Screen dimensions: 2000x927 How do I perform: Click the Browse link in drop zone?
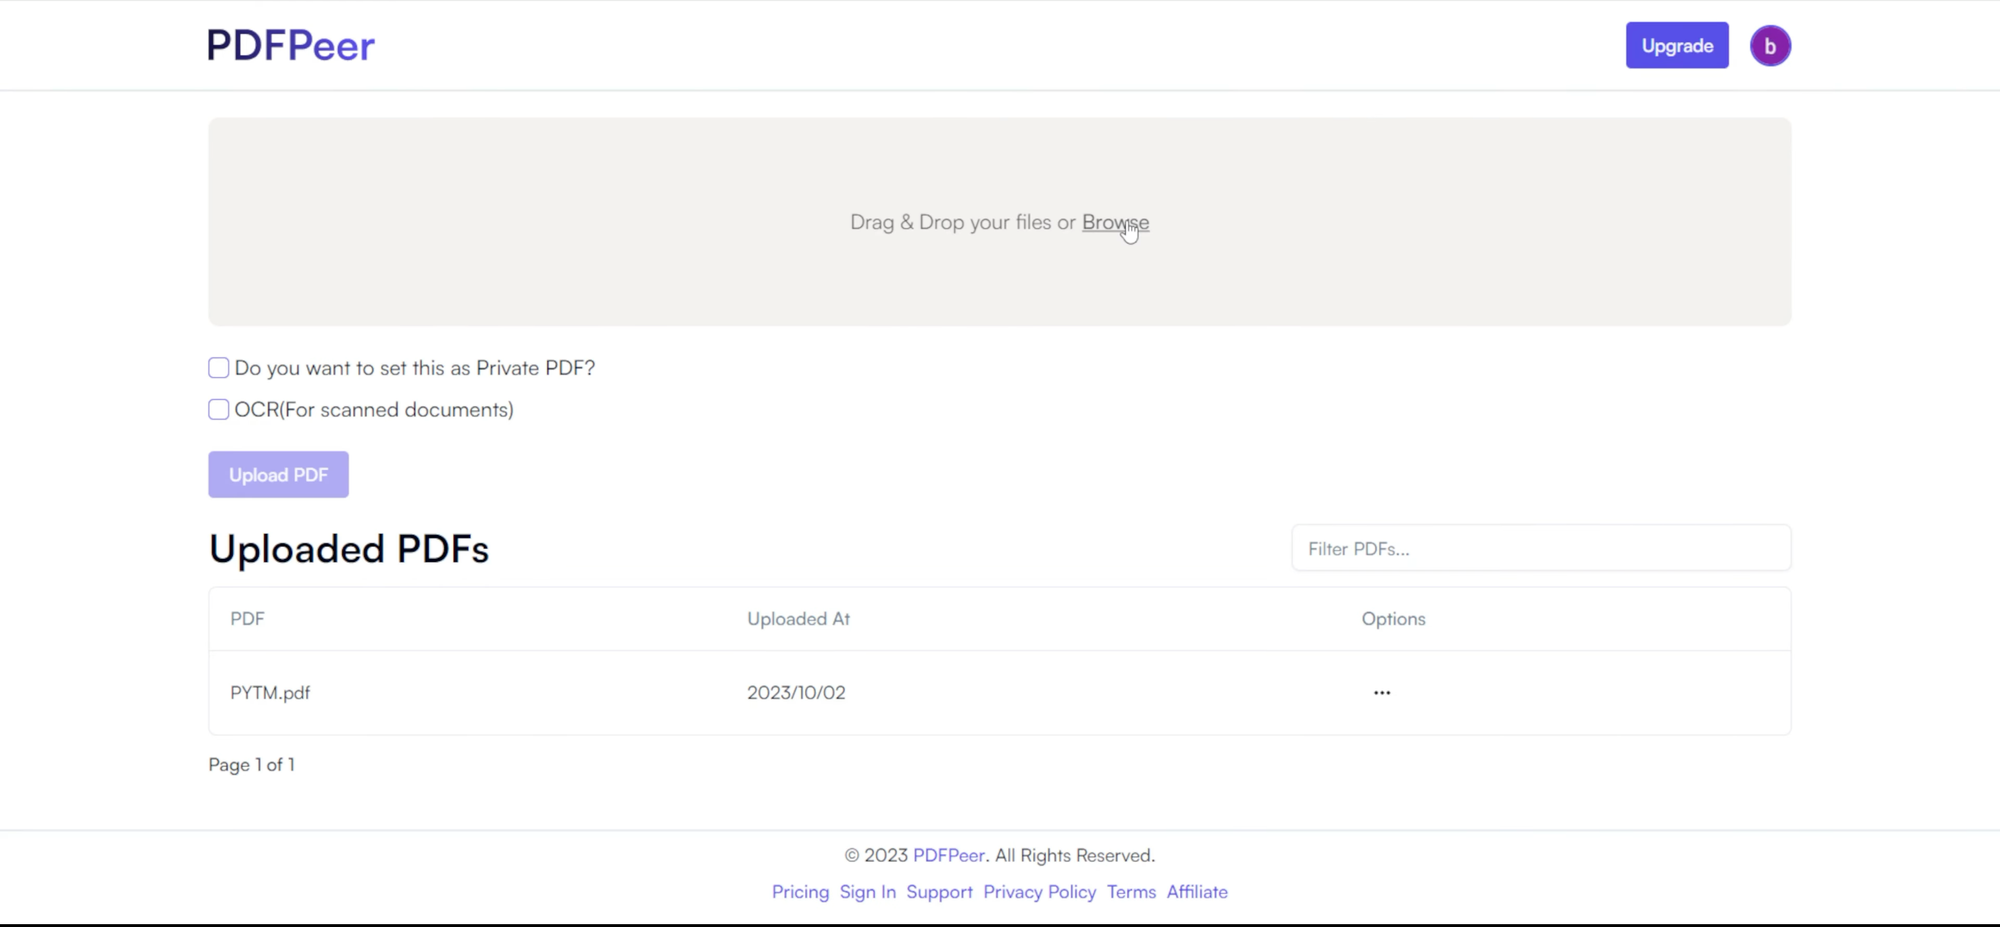[1115, 222]
